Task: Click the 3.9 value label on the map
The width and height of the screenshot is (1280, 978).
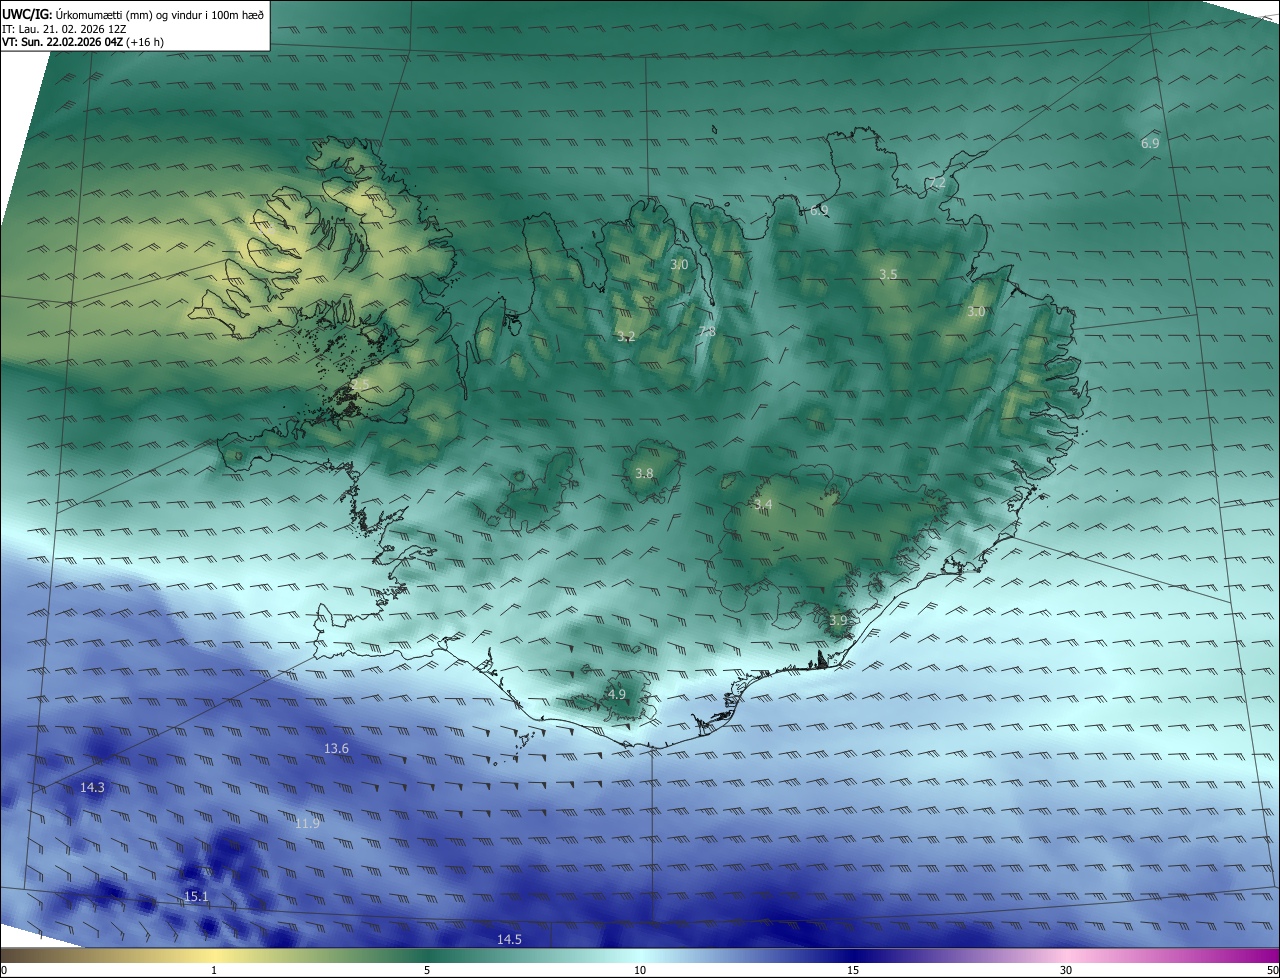Action: [838, 621]
